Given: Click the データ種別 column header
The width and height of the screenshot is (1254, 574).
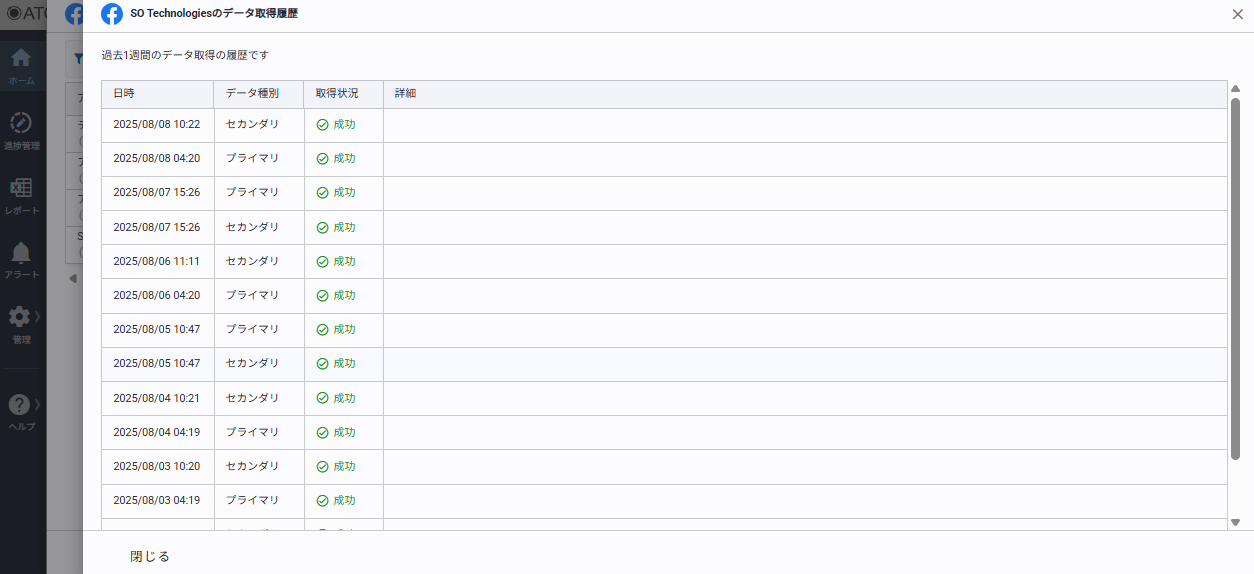Looking at the screenshot, I should point(252,94).
